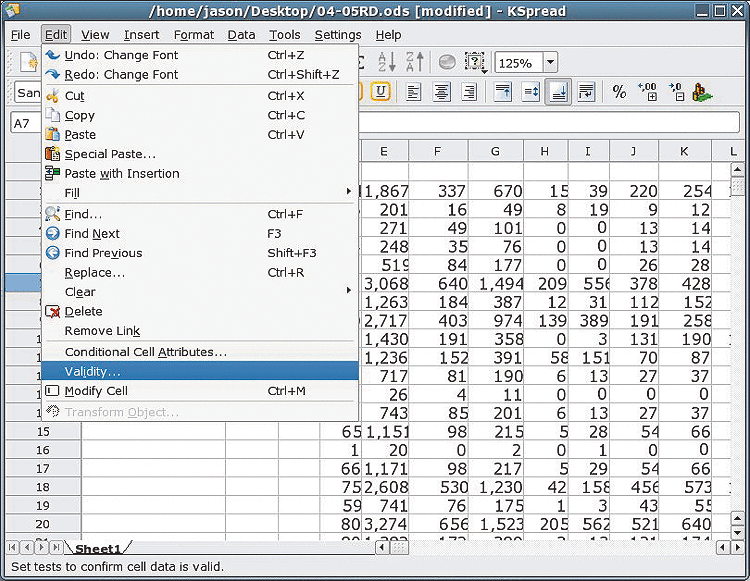
Task: Go to next sheet tab arrow
Action: tap(42, 547)
